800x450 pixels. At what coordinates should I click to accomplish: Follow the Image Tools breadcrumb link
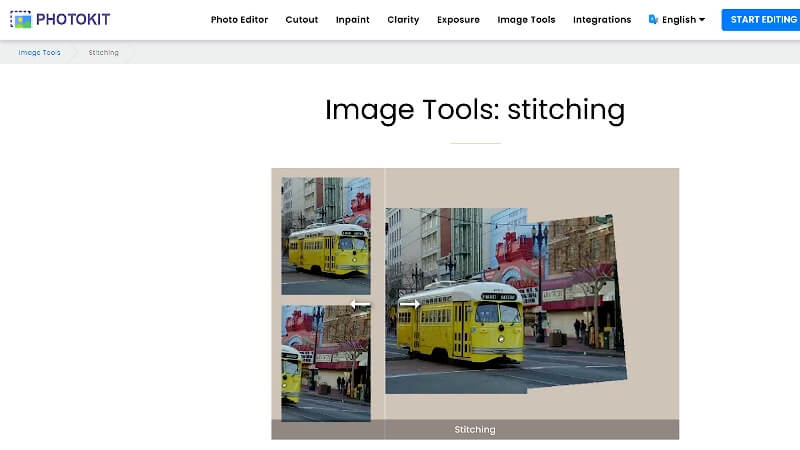coord(39,53)
